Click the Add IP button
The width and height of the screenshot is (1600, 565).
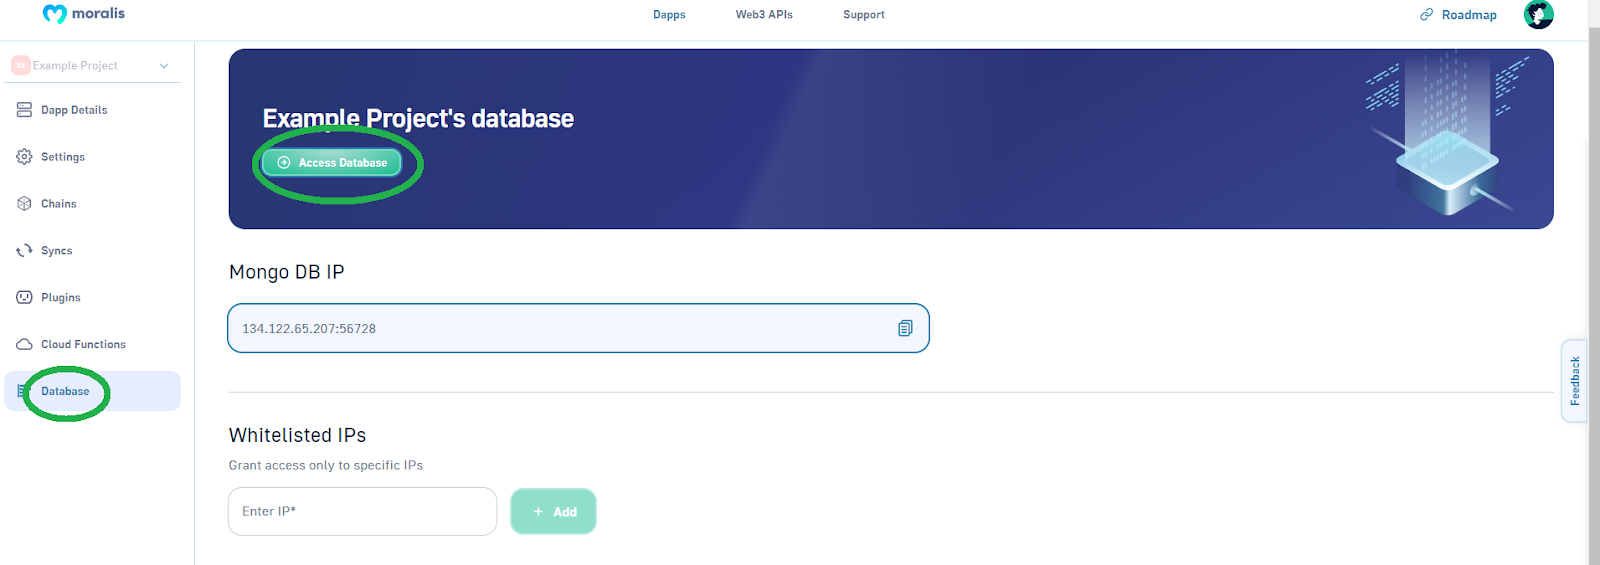pyautogui.click(x=553, y=511)
